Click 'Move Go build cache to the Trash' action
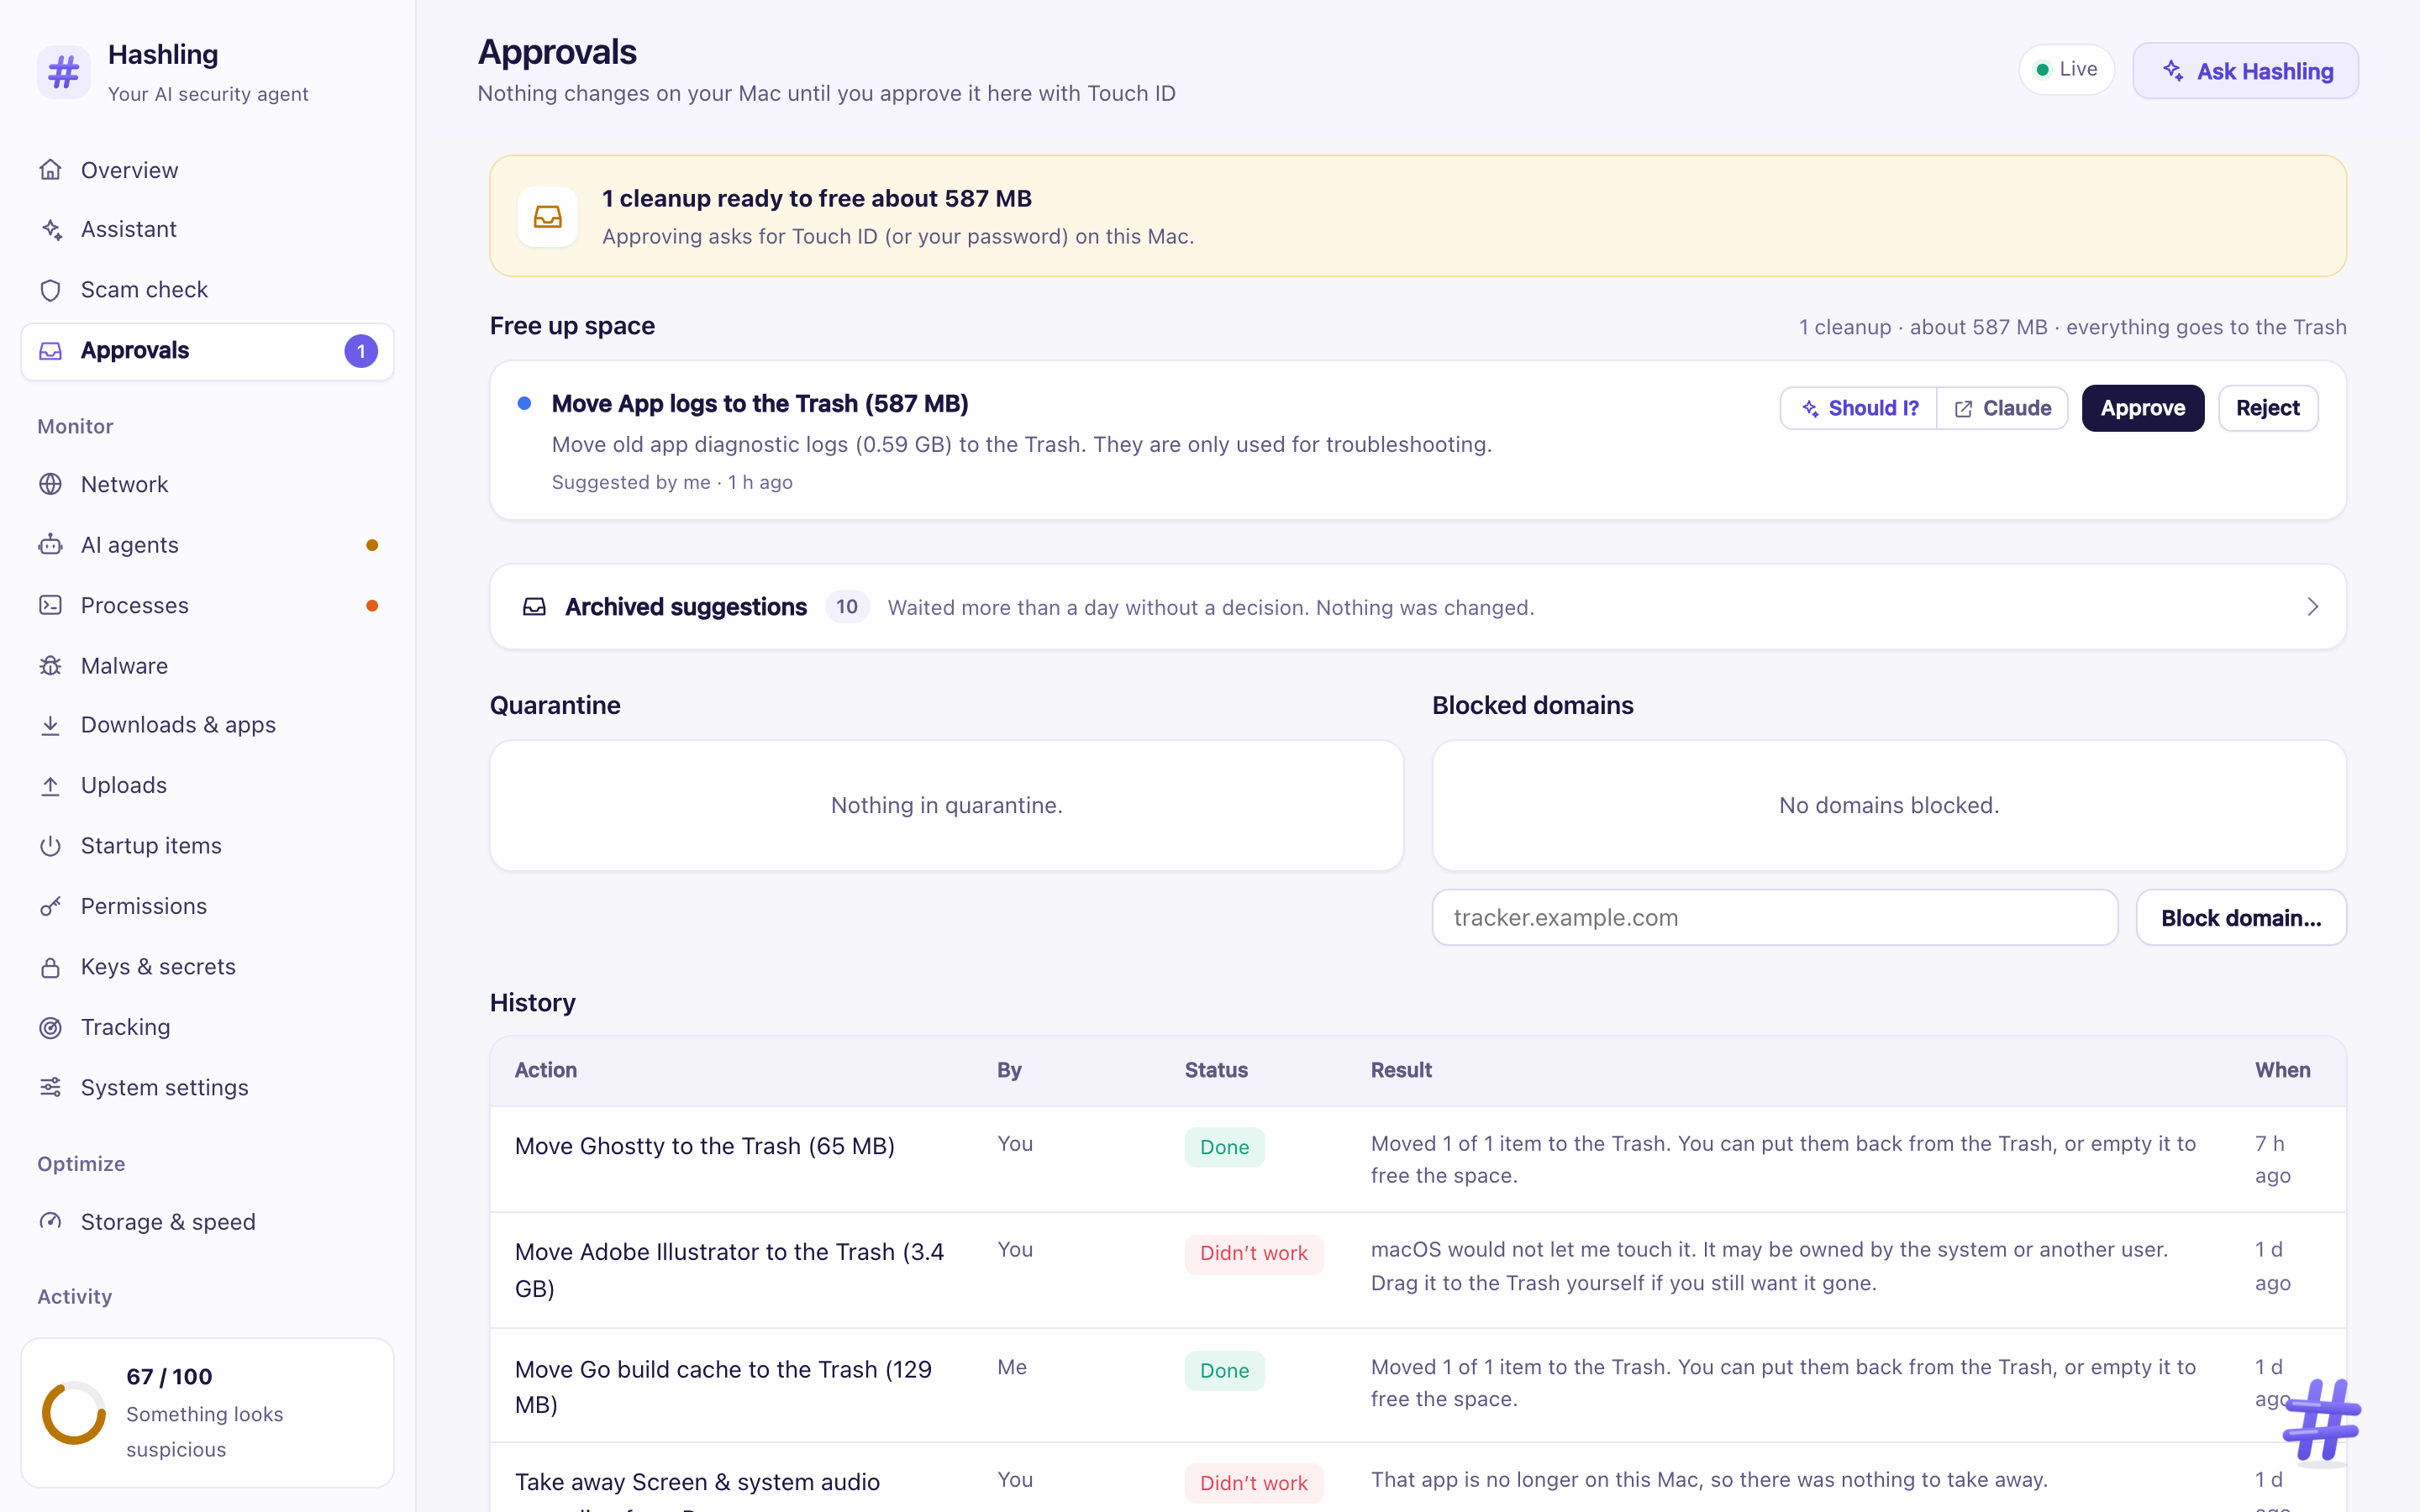 click(724, 1387)
